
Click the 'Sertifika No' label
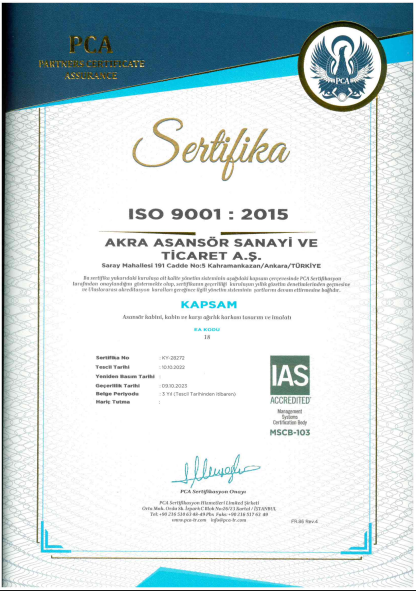point(112,358)
